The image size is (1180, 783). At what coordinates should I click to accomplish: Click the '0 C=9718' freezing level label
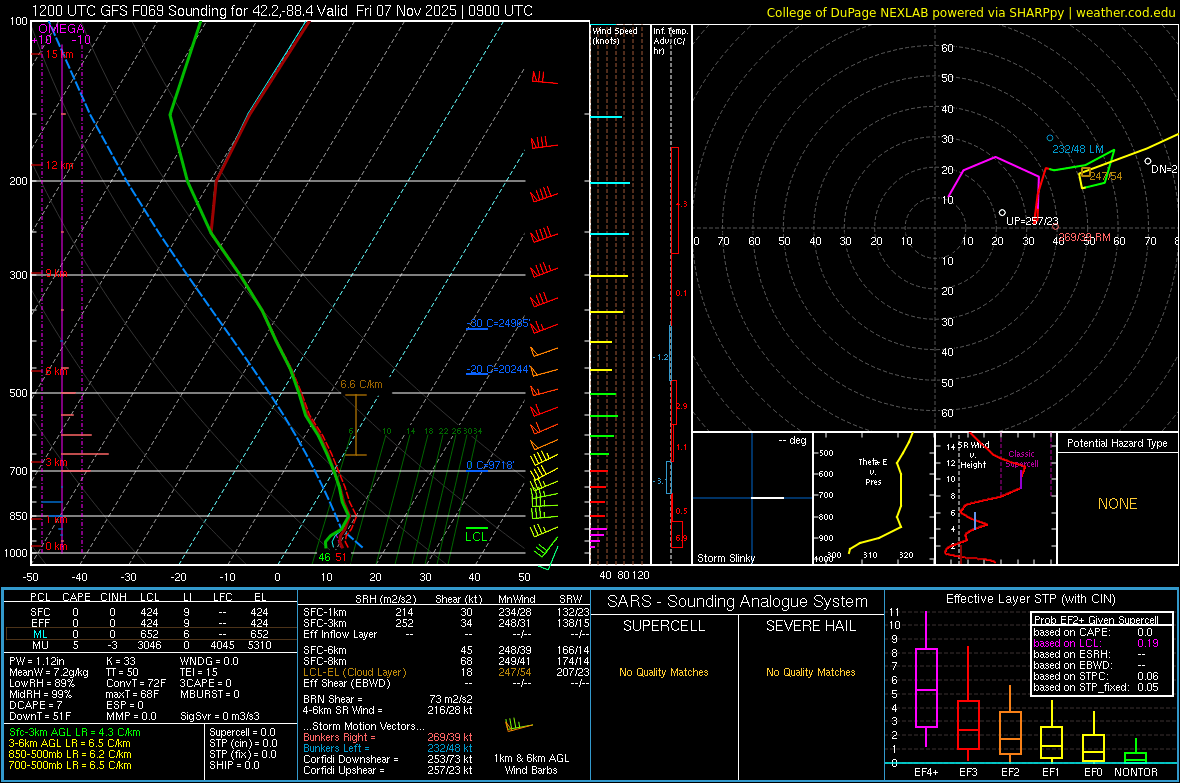click(x=490, y=465)
